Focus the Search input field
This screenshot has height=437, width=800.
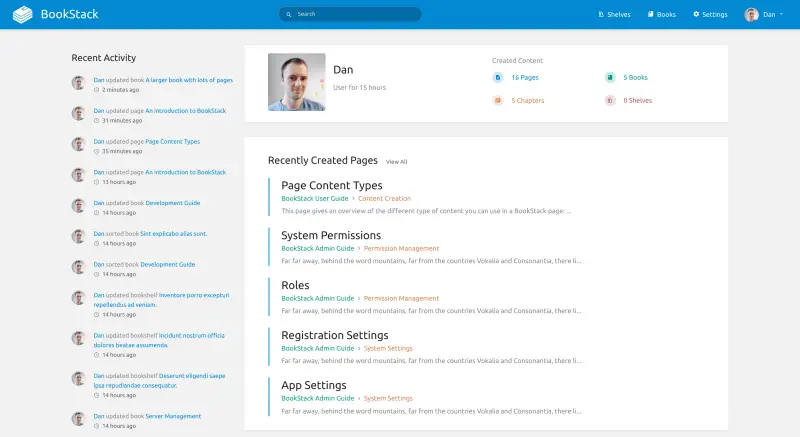point(355,15)
